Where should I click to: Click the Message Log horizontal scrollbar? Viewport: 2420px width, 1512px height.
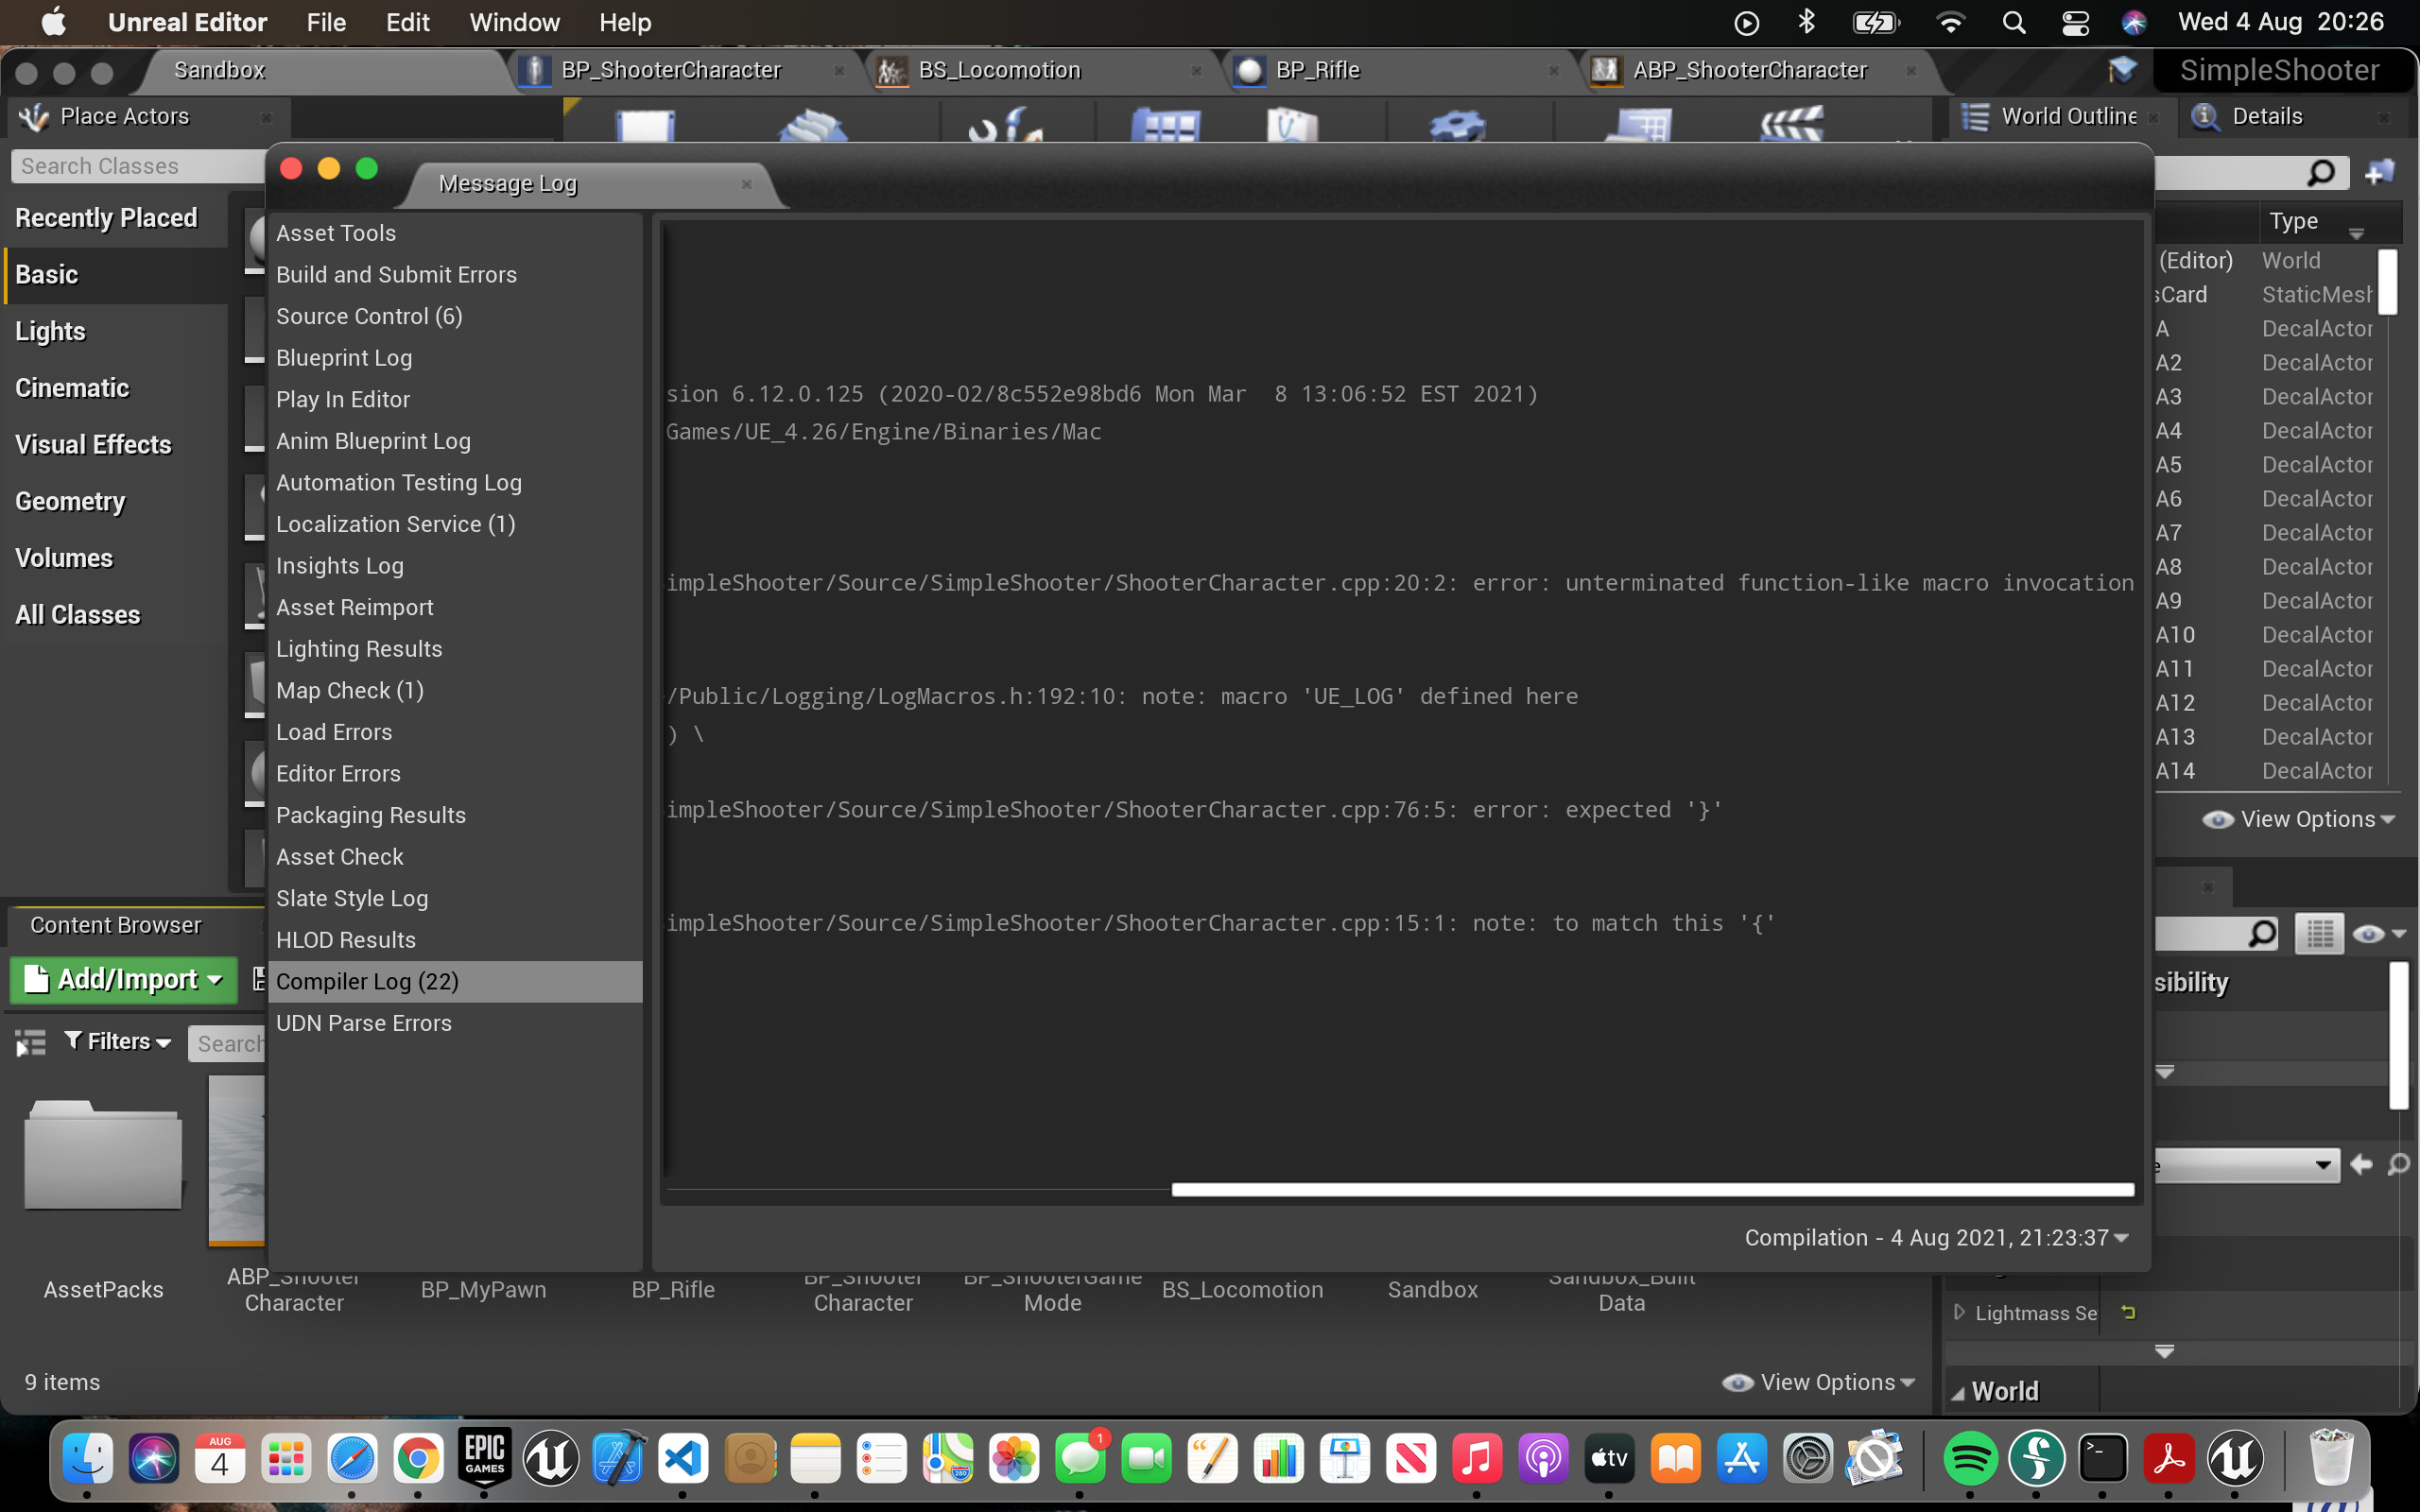[1652, 1190]
